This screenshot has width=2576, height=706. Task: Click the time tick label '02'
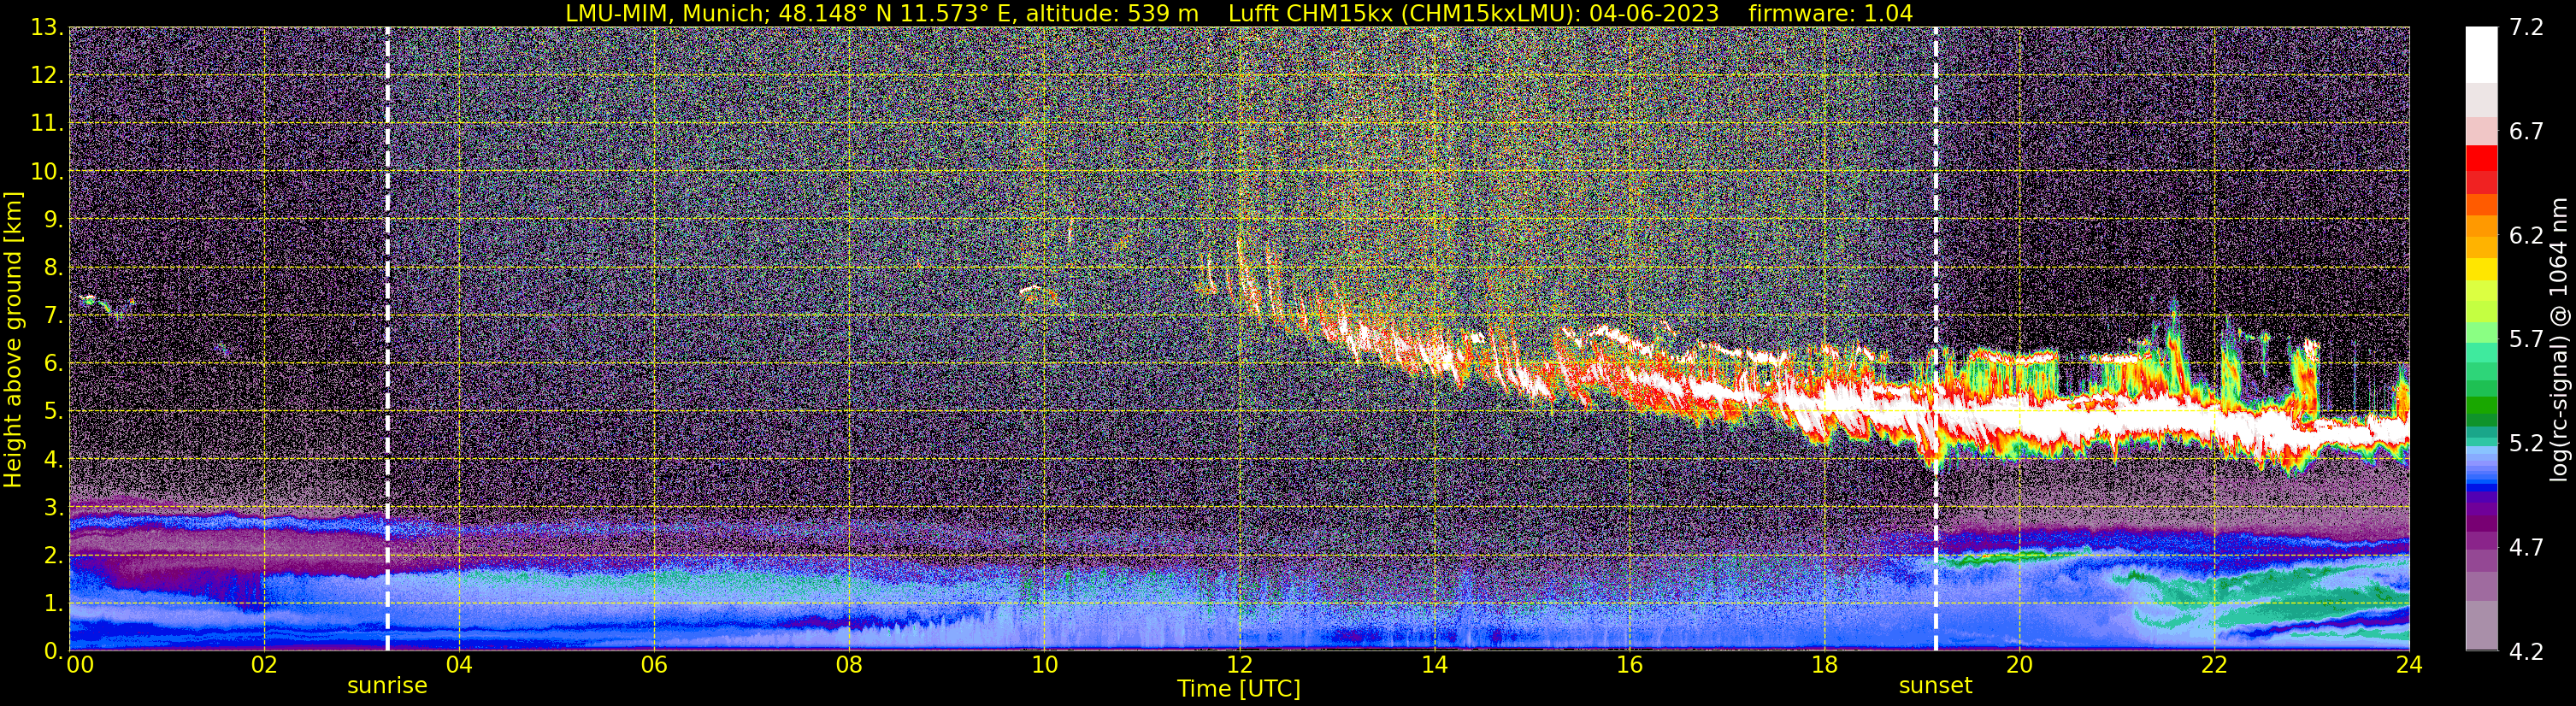click(x=263, y=665)
